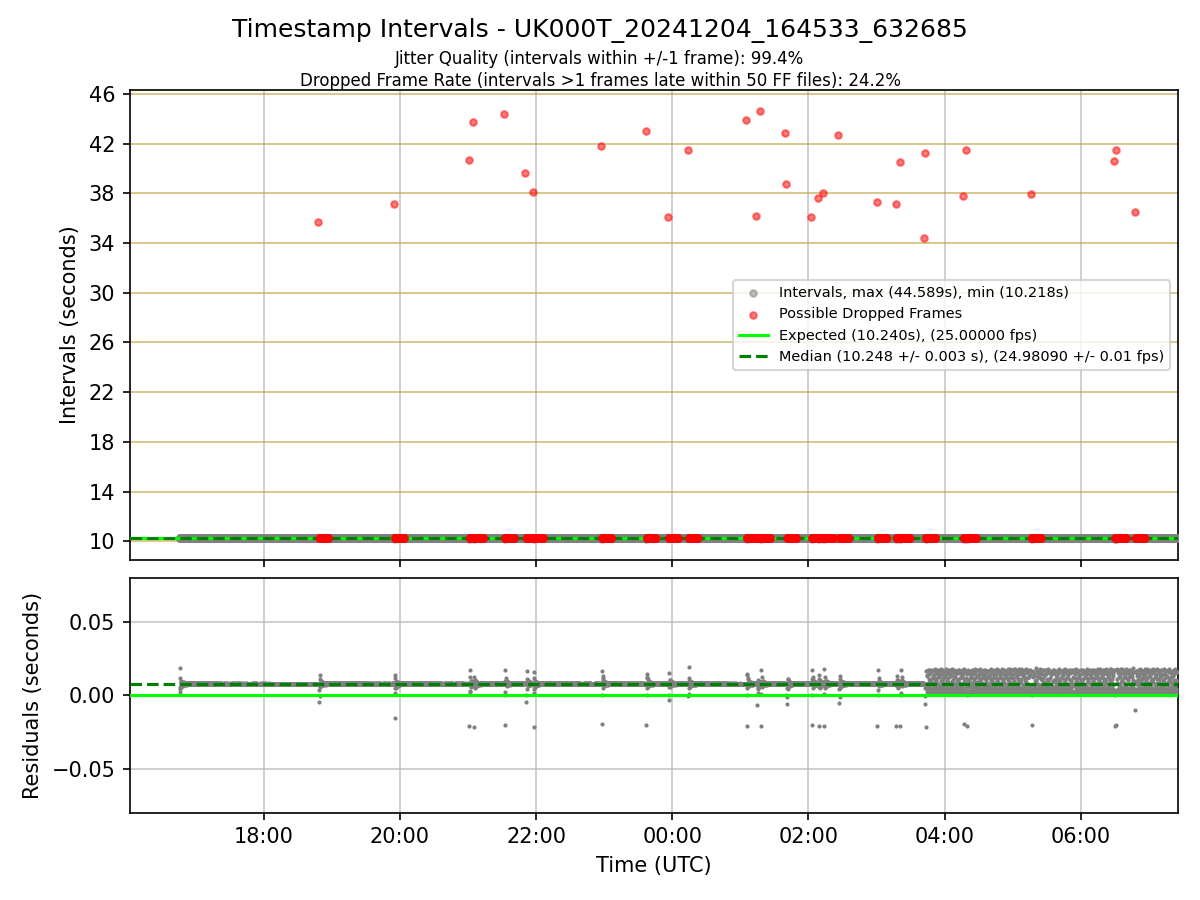Select the 'Jitter Quality' subtitle line reading 99.4%
Image resolution: width=1200 pixels, height=900 pixels.
coord(599,58)
